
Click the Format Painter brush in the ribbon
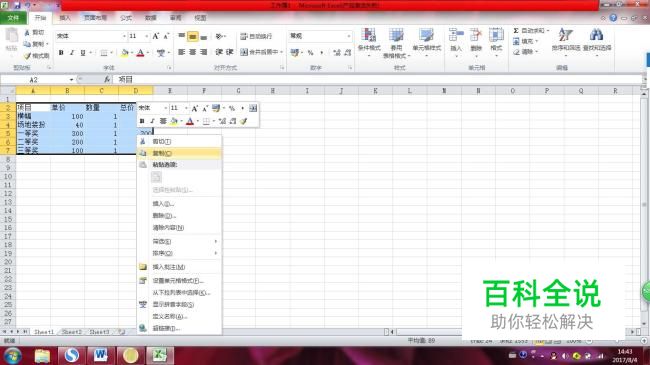click(27, 56)
